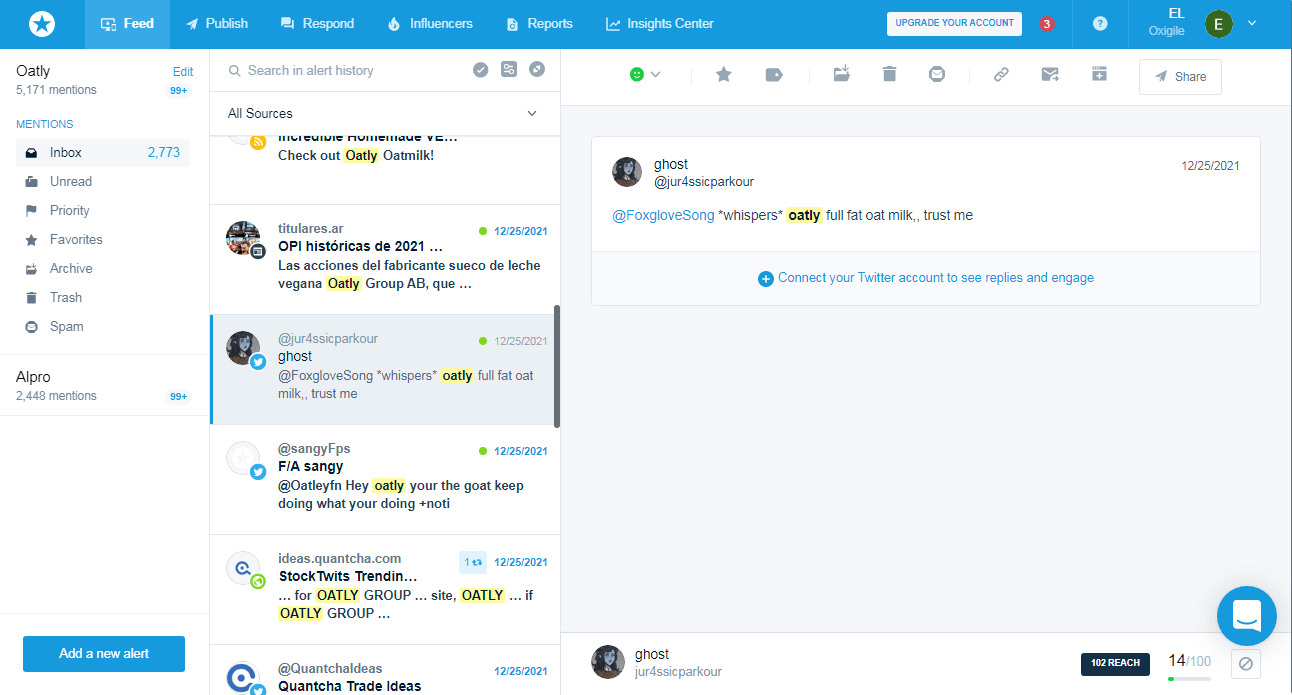The image size is (1292, 695).
Task: Mark mention as spam icon
Action: tap(937, 74)
